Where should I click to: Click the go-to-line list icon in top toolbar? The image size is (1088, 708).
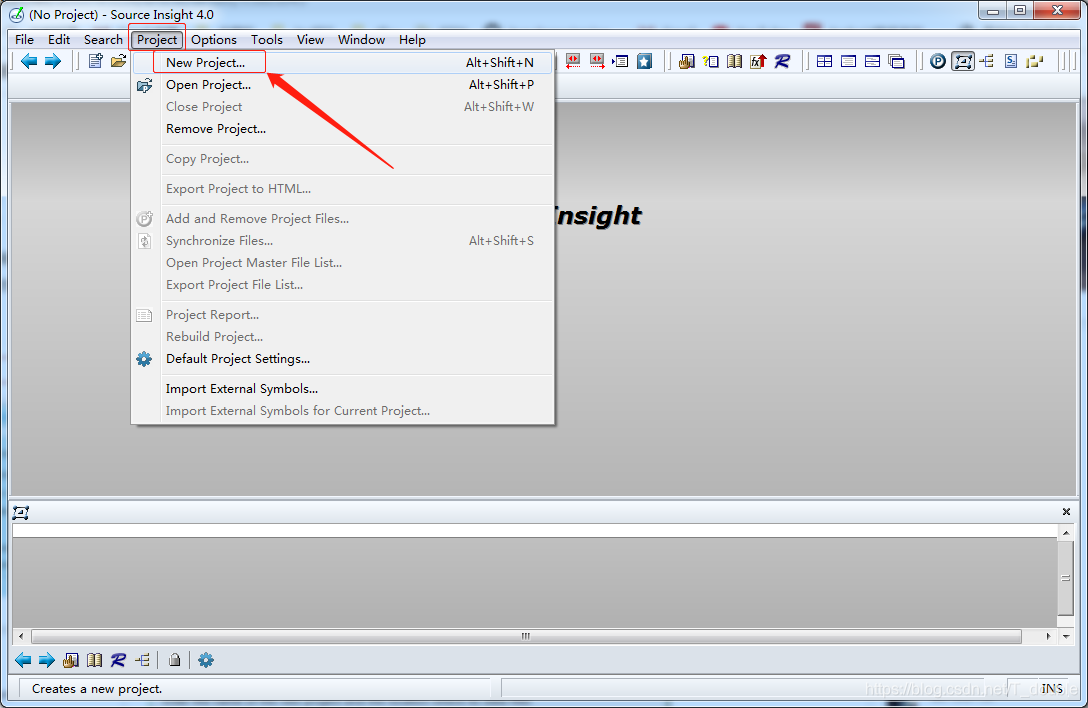point(620,61)
